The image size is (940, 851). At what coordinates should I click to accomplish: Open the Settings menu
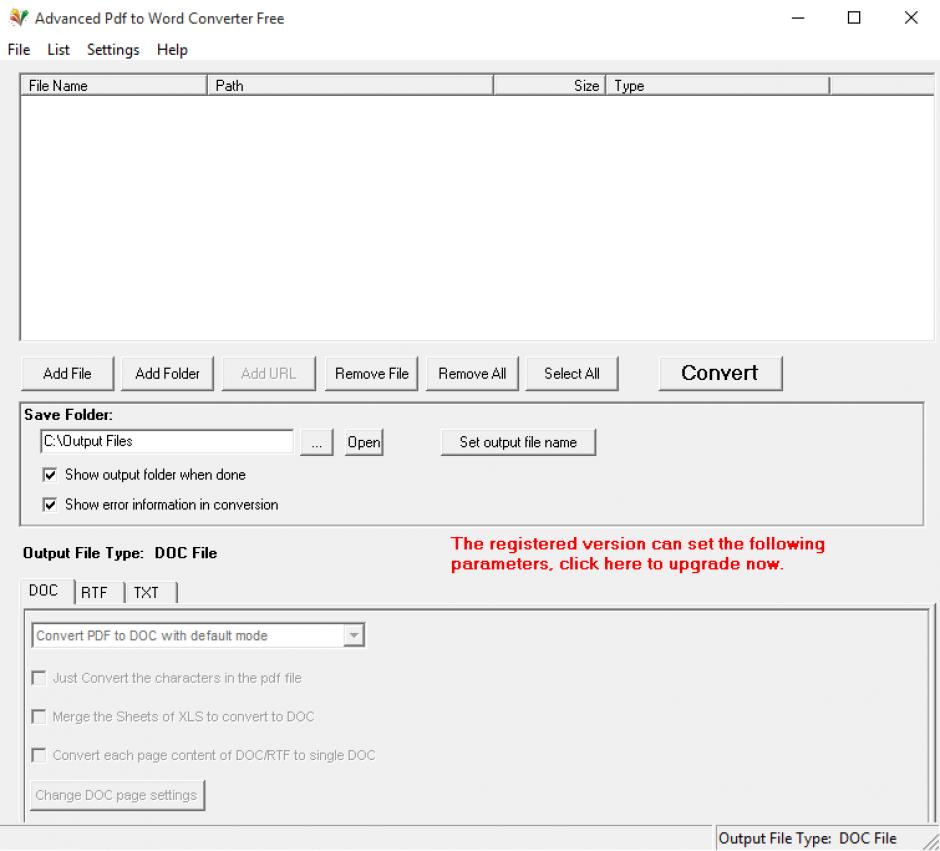click(x=113, y=50)
